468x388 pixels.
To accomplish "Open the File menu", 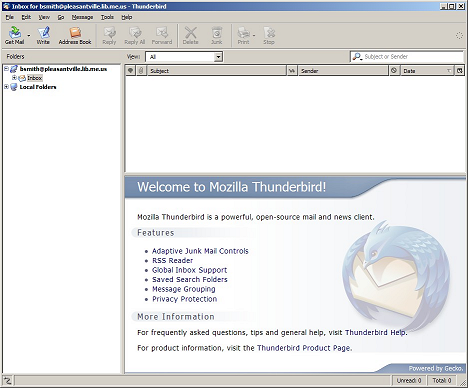I will pyautogui.click(x=10, y=17).
